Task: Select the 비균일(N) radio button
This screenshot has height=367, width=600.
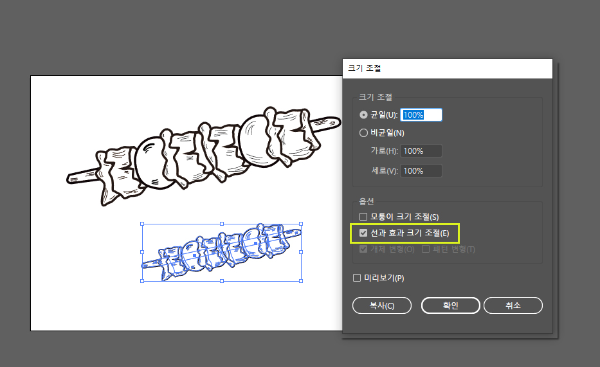Action: pyautogui.click(x=363, y=133)
